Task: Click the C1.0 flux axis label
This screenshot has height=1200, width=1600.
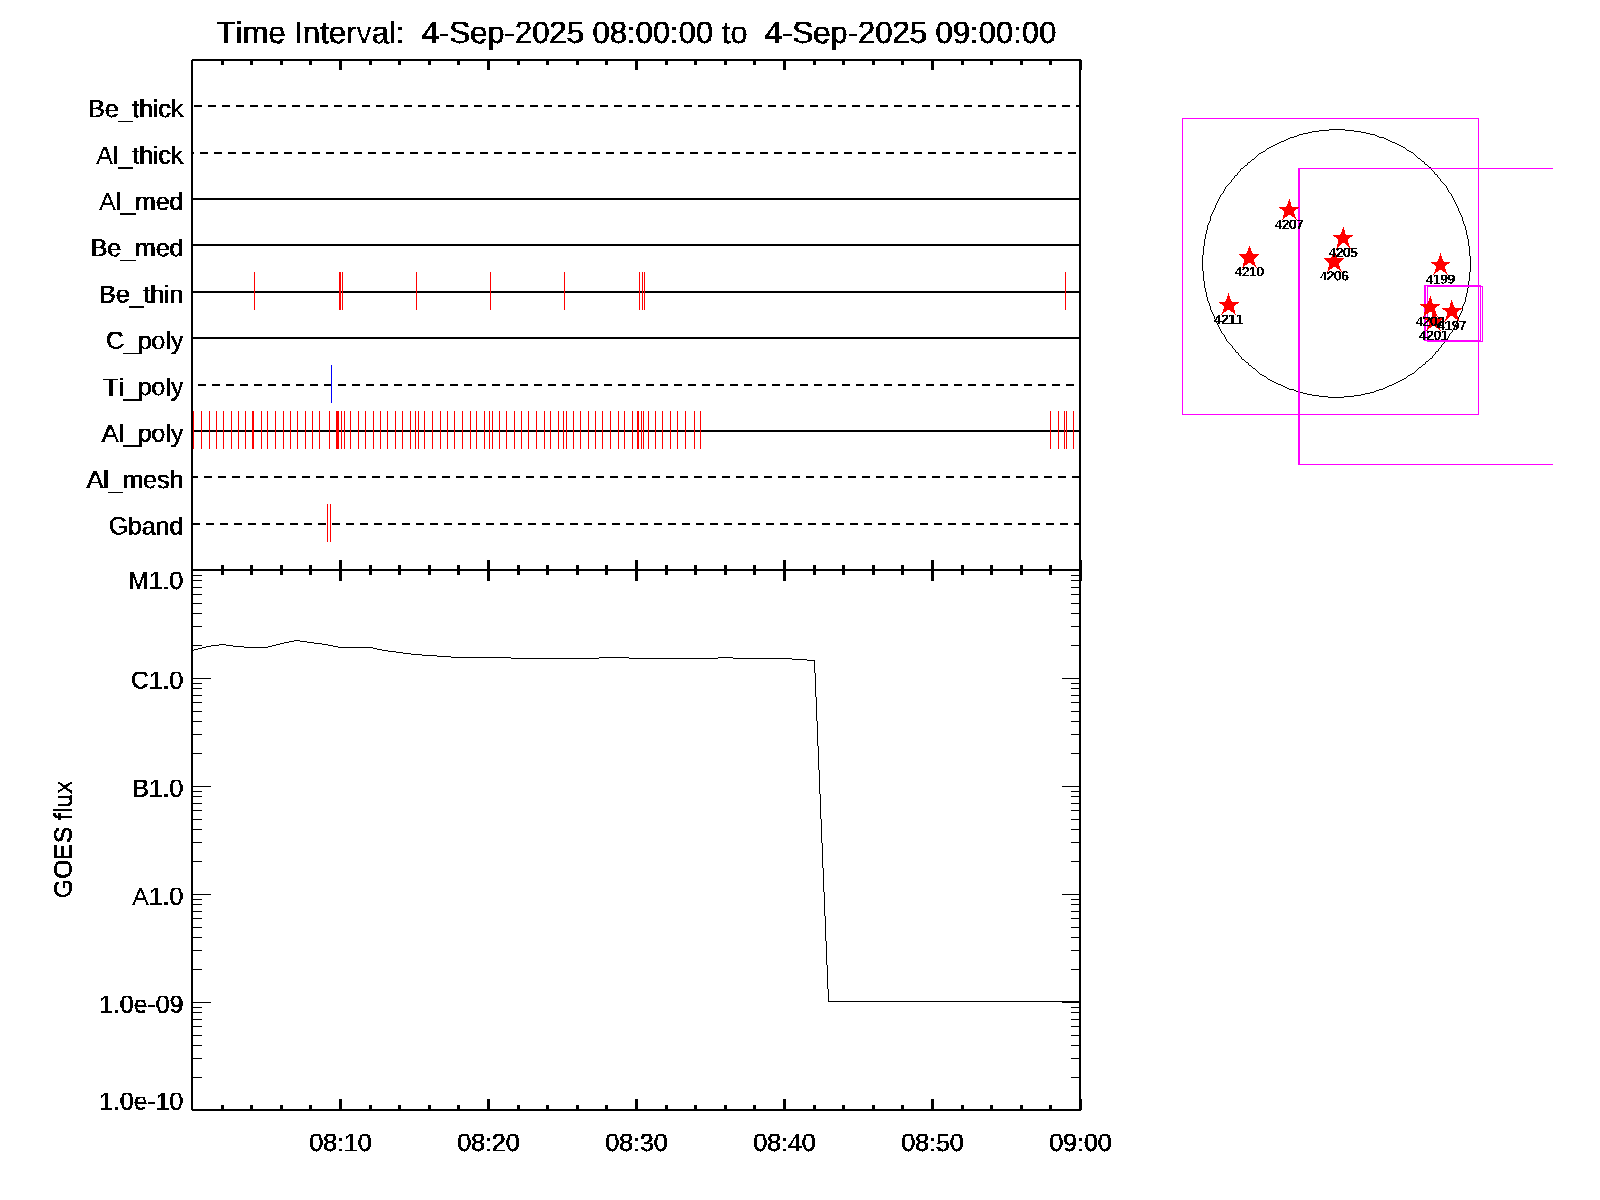Action: [x=157, y=681]
